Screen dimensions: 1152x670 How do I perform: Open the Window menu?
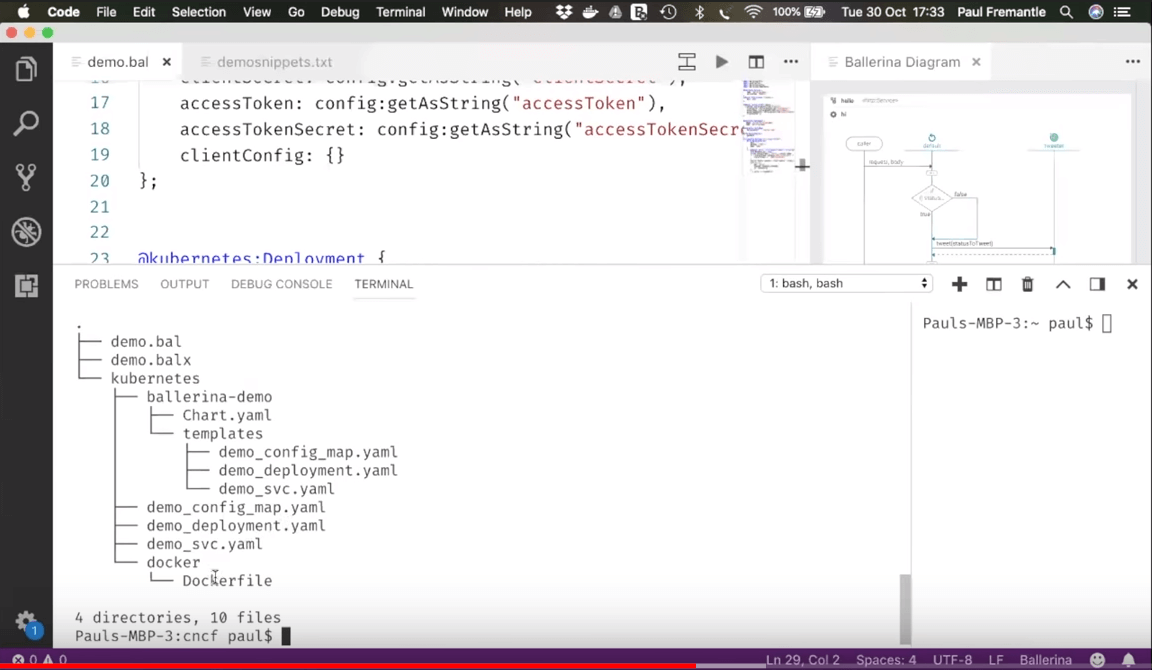point(464,12)
